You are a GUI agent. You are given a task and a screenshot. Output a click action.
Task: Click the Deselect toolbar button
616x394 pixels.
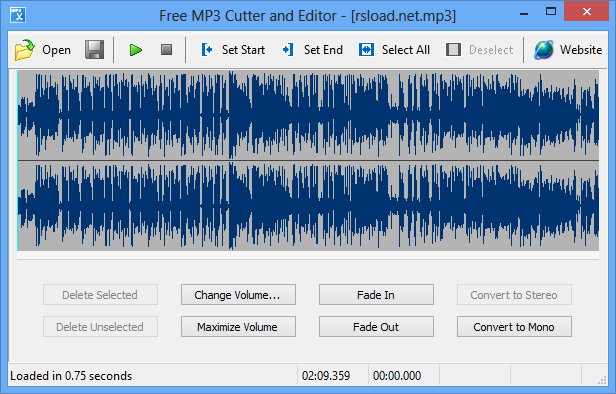479,50
